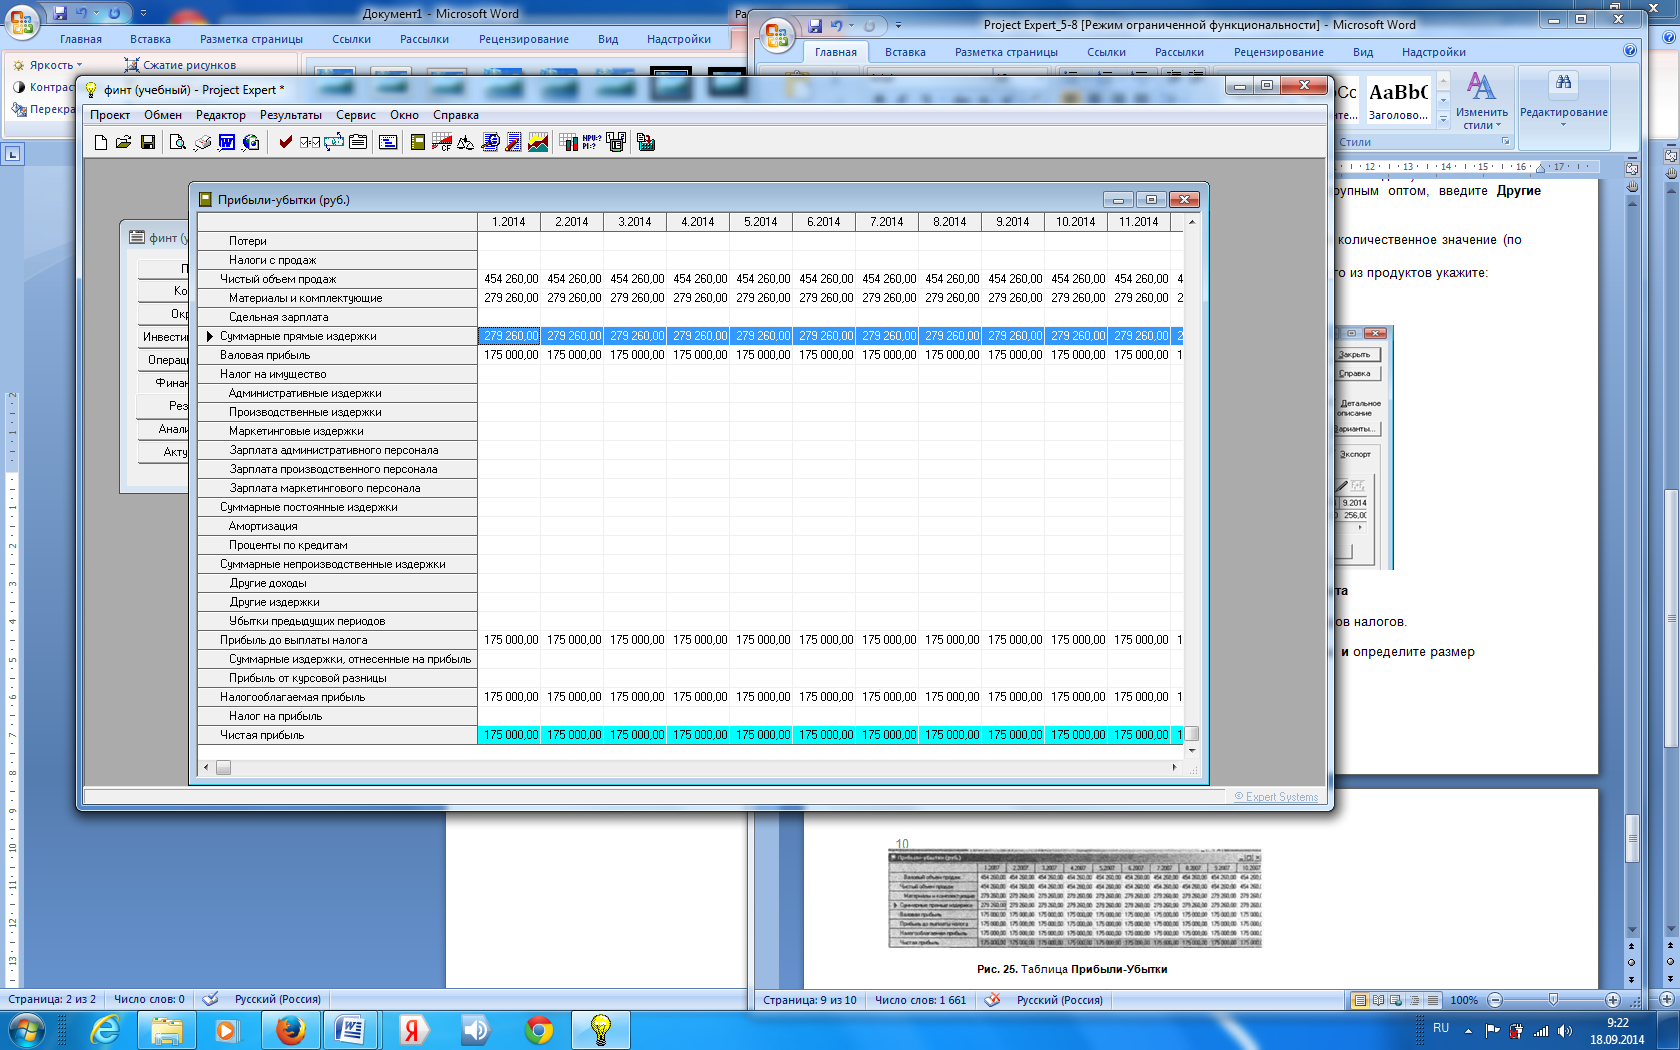The width and height of the screenshot is (1680, 1050).
Task: Click the table scroll-down arrow
Action: point(1192,749)
